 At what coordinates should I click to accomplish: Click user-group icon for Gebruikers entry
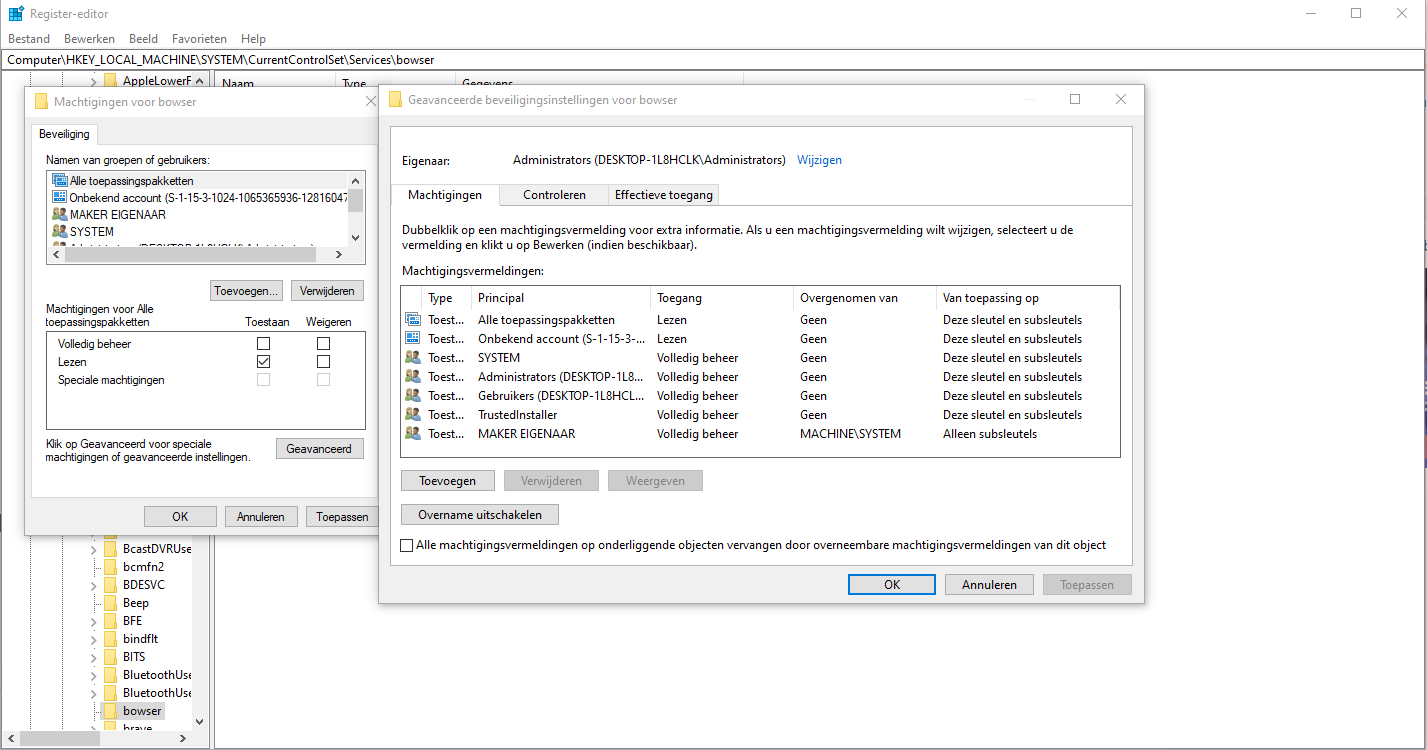(x=413, y=396)
